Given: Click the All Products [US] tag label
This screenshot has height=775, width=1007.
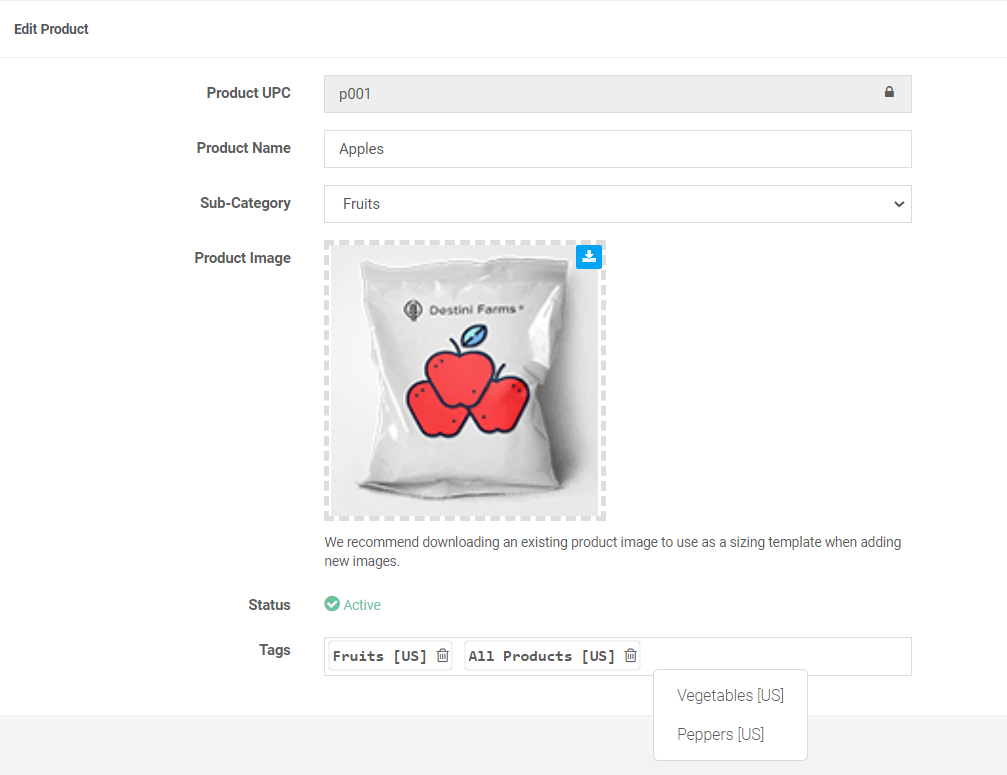Looking at the screenshot, I should click(x=541, y=656).
